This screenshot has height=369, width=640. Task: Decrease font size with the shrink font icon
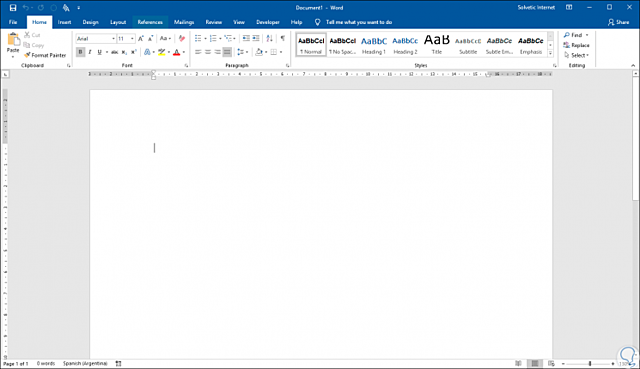click(x=151, y=38)
